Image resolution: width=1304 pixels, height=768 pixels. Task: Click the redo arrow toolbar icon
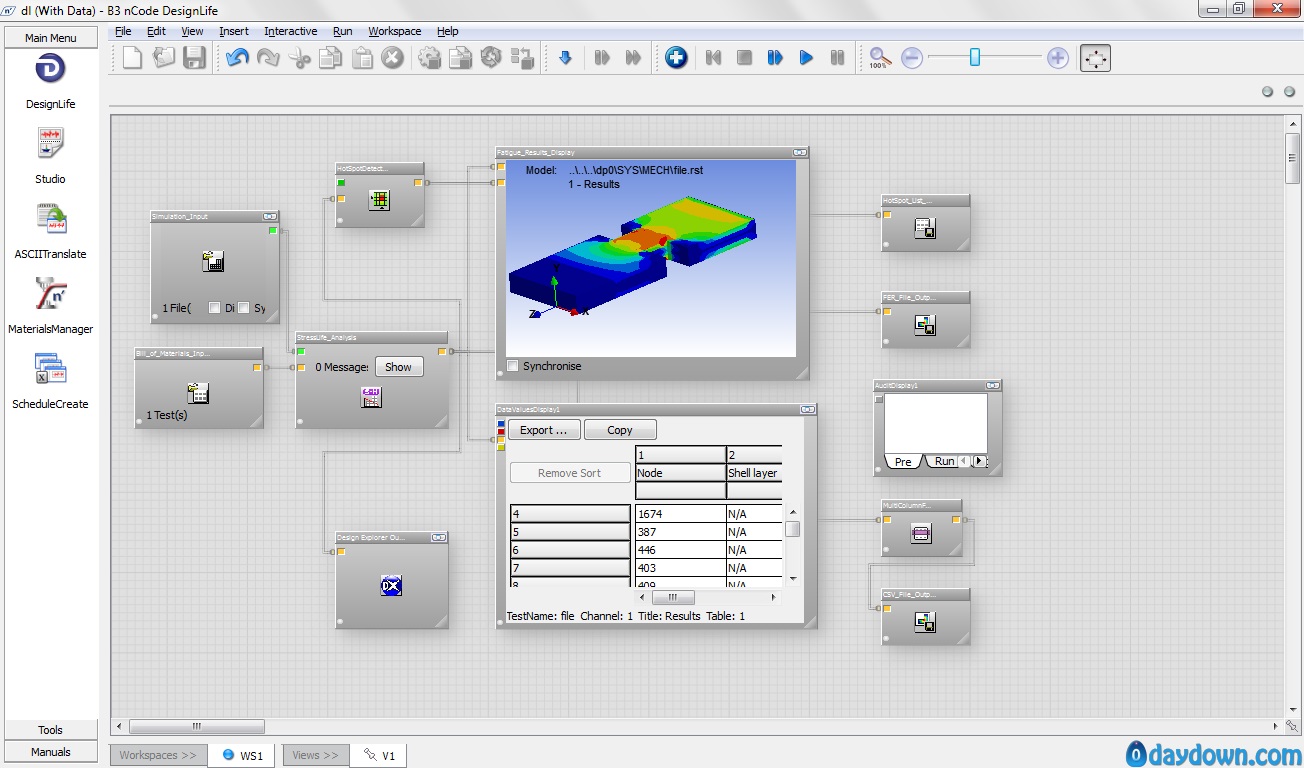tap(268, 58)
